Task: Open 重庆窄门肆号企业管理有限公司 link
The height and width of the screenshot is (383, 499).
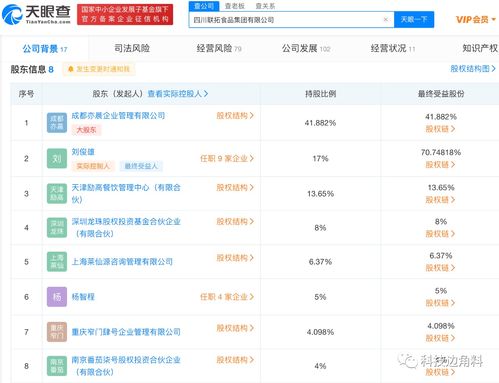Action: pyautogui.click(x=126, y=332)
